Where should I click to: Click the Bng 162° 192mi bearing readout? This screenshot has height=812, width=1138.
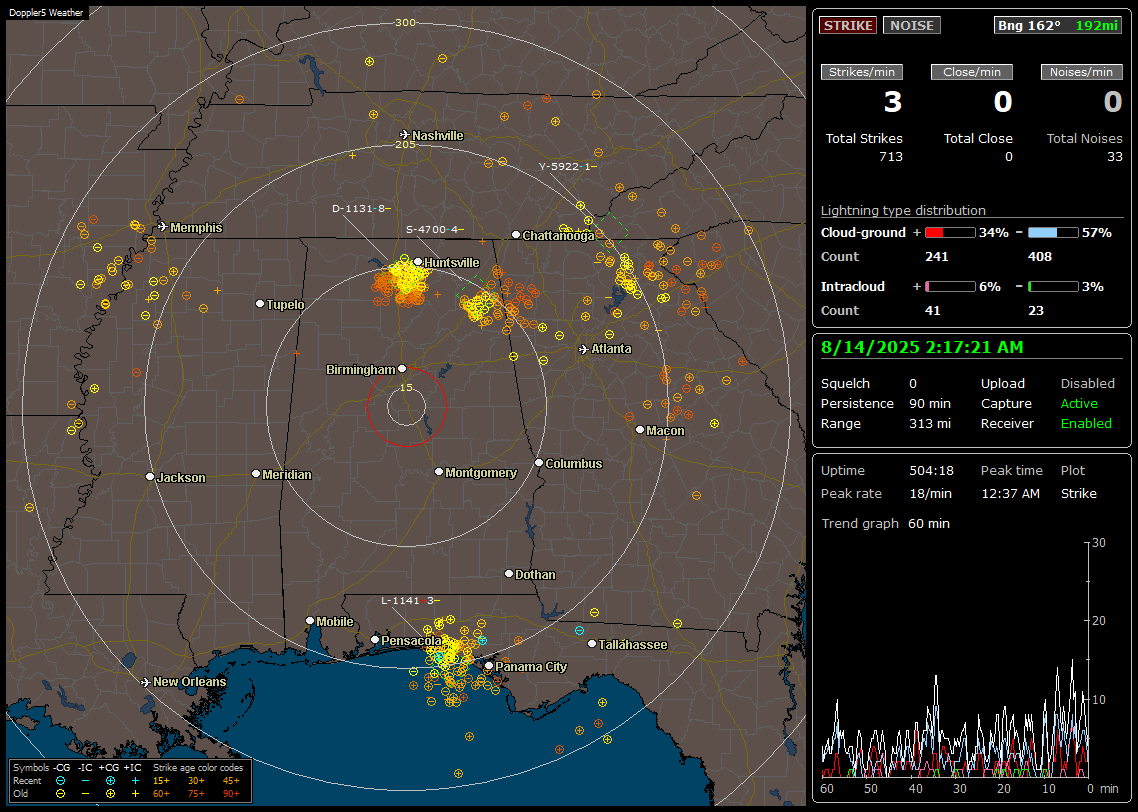click(1057, 25)
